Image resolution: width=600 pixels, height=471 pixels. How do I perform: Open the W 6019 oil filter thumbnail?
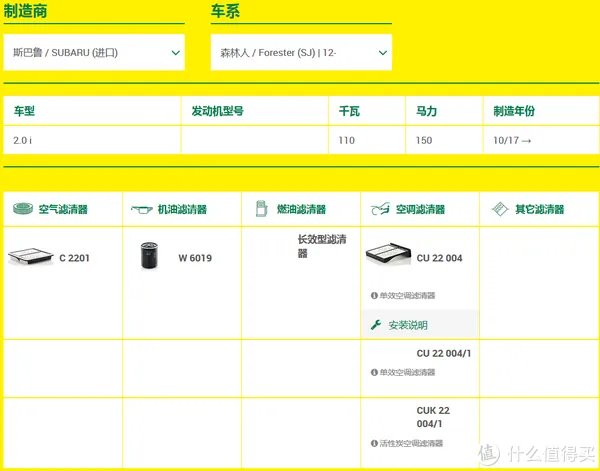[149, 255]
